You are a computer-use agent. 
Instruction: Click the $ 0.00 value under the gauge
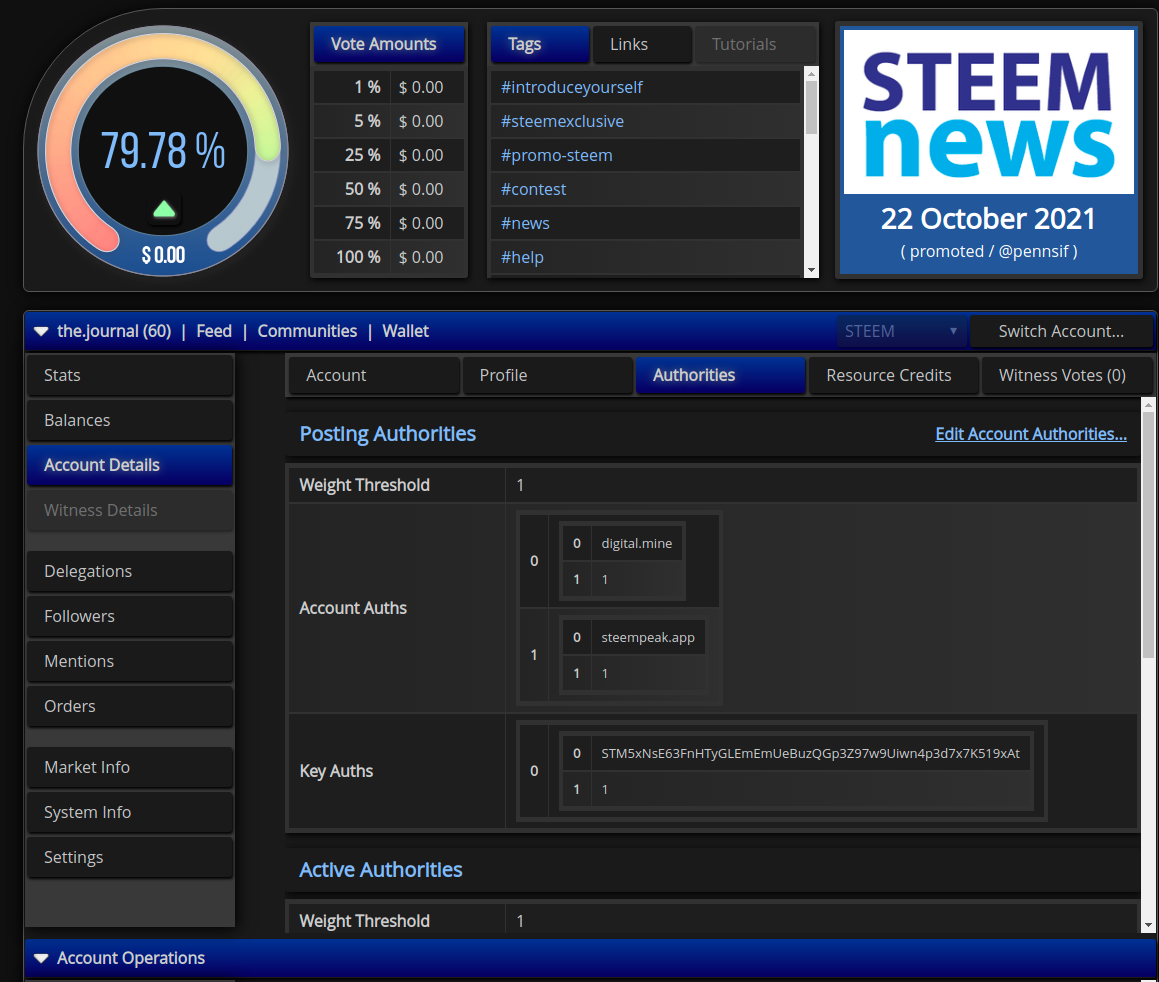(163, 256)
